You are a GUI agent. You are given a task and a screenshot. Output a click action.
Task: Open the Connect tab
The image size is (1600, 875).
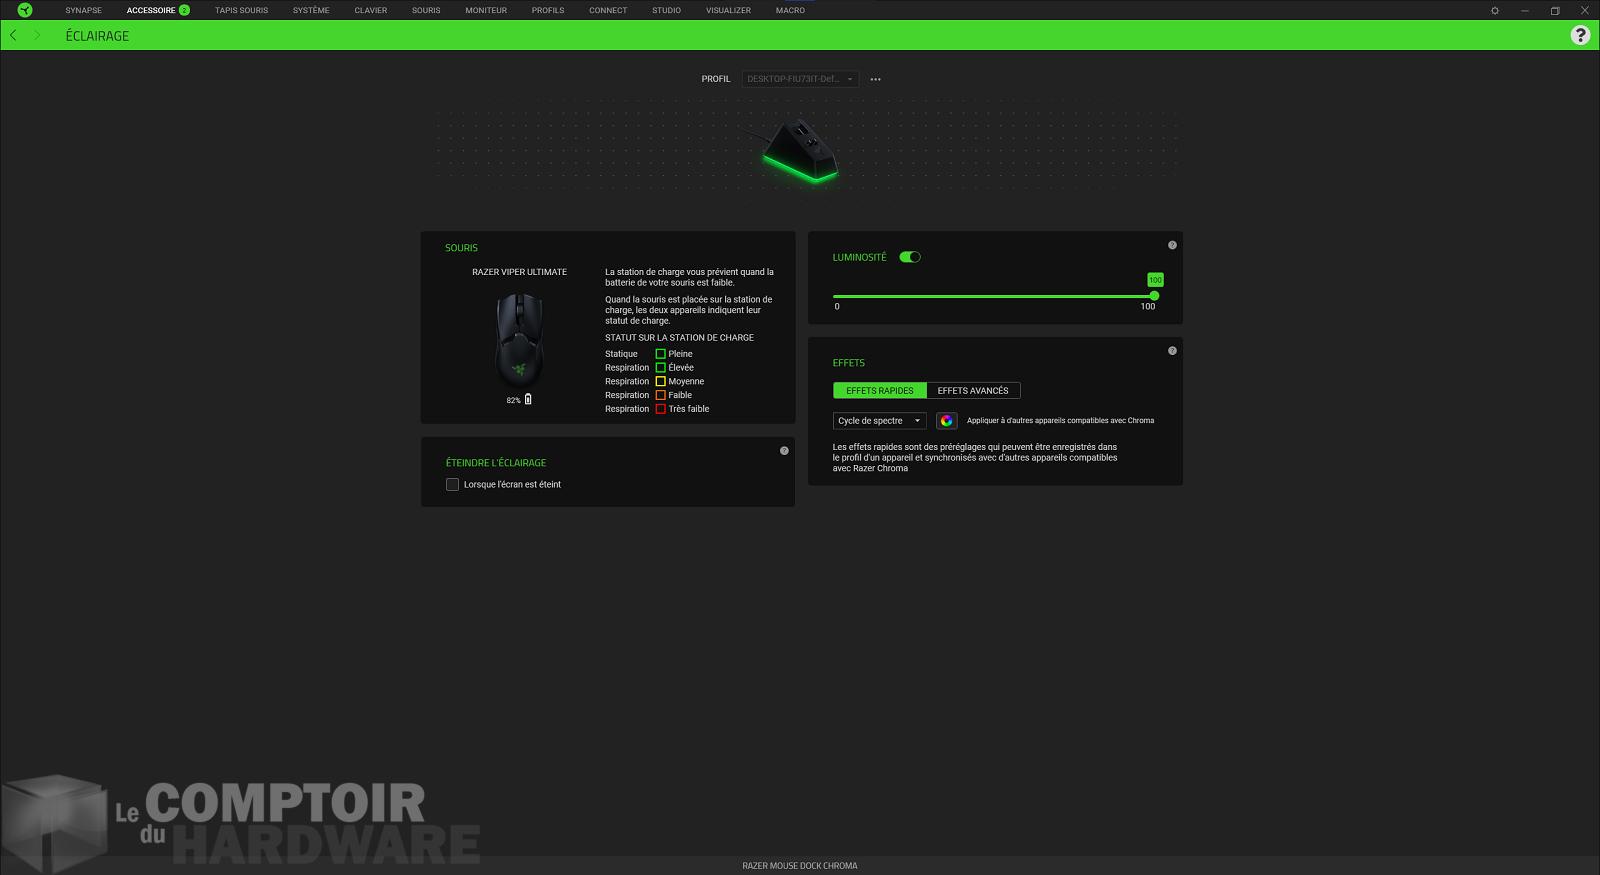(x=608, y=10)
